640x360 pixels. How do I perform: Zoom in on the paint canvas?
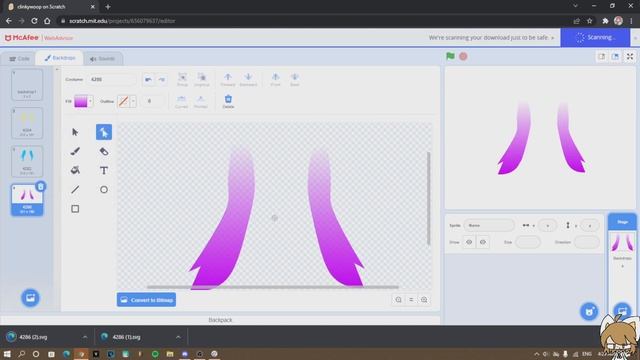tap(424, 300)
